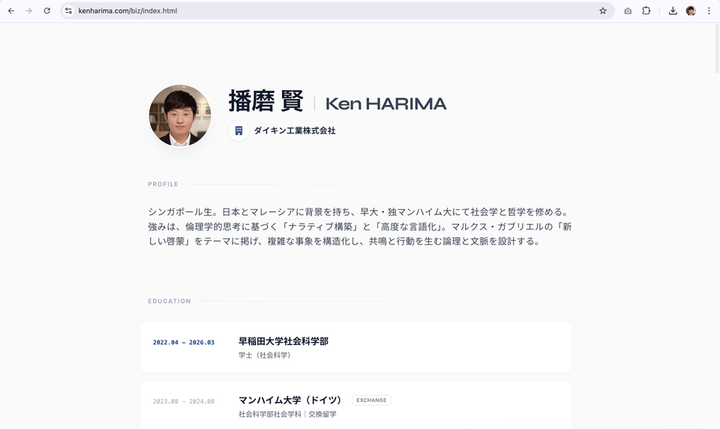Click the page vertical scrollbar
The height and width of the screenshot is (429, 720).
(x=717, y=48)
